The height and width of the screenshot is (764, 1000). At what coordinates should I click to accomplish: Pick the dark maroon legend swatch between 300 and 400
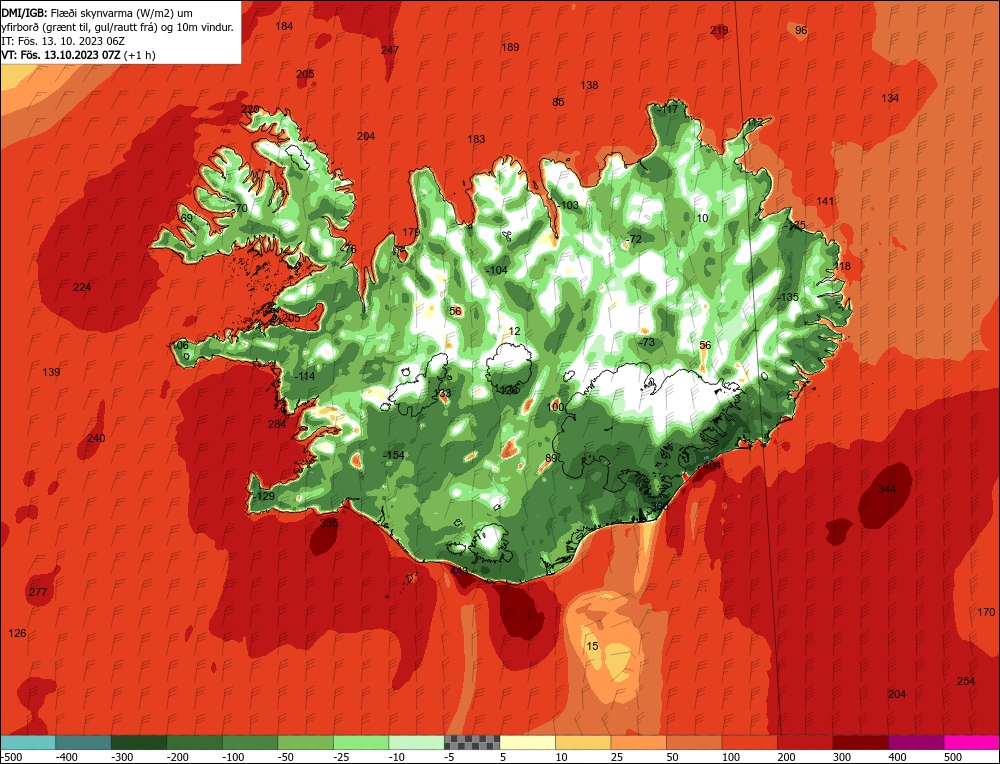tap(860, 742)
